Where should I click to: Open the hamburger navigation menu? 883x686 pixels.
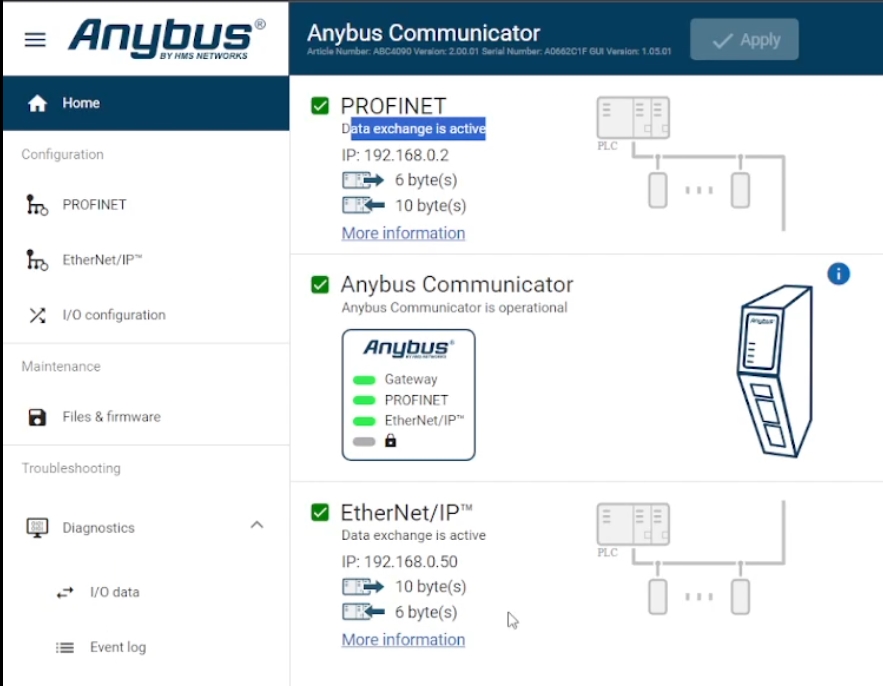point(35,39)
